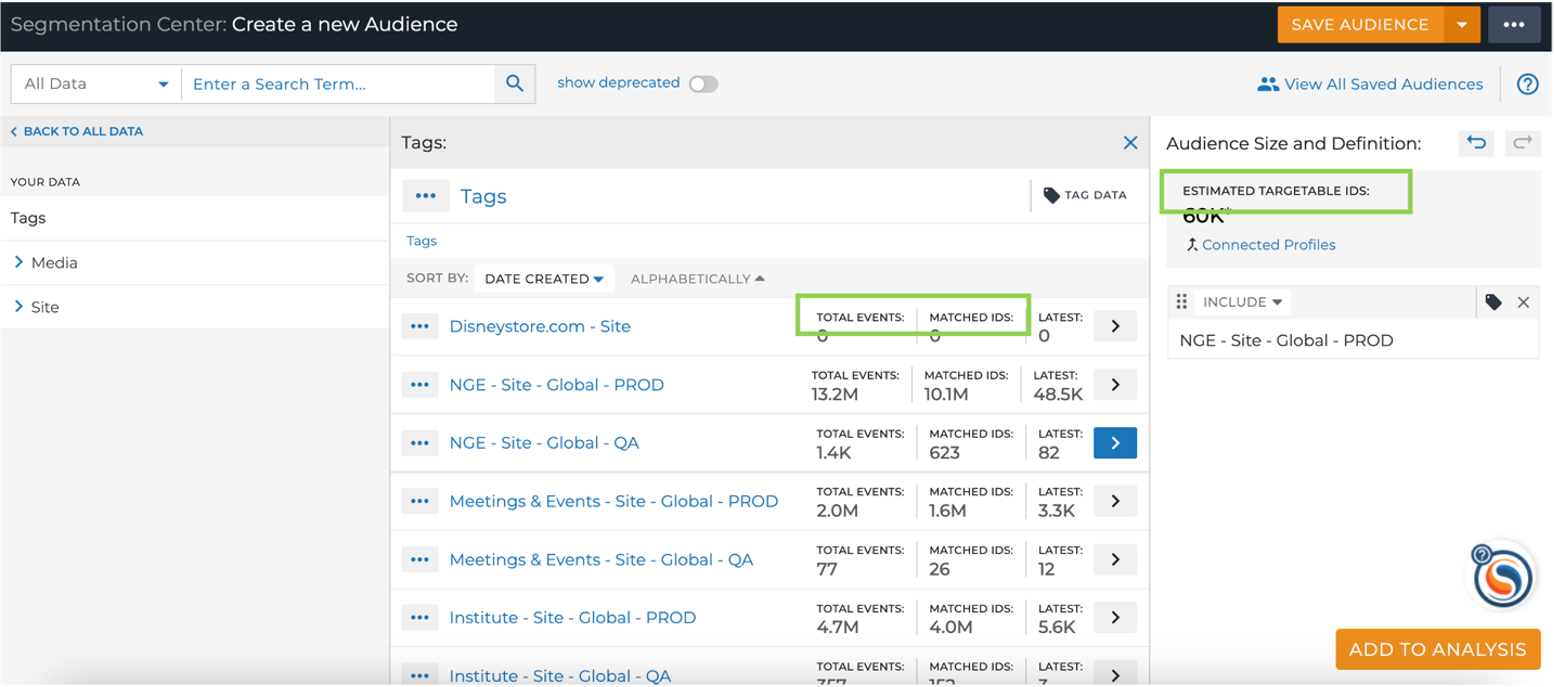Viewport: 1555px width, 687px height.
Task: Click the Add to Analysis button
Action: click(1437, 650)
